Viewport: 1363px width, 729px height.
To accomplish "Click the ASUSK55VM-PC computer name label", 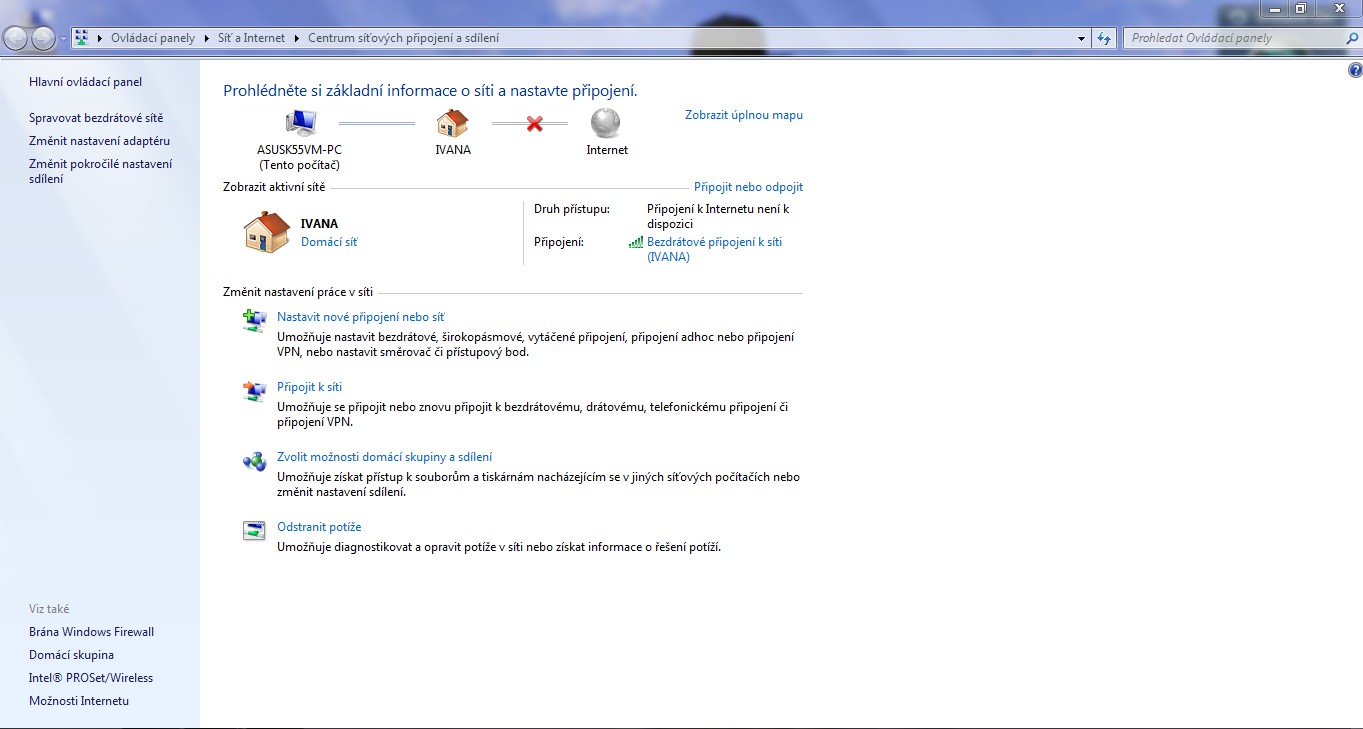I will point(300,150).
